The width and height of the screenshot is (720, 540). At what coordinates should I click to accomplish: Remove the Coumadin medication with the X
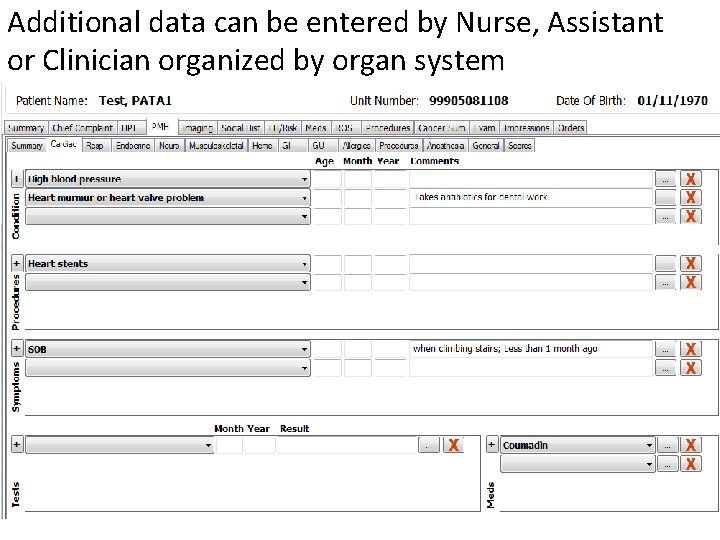(x=691, y=445)
